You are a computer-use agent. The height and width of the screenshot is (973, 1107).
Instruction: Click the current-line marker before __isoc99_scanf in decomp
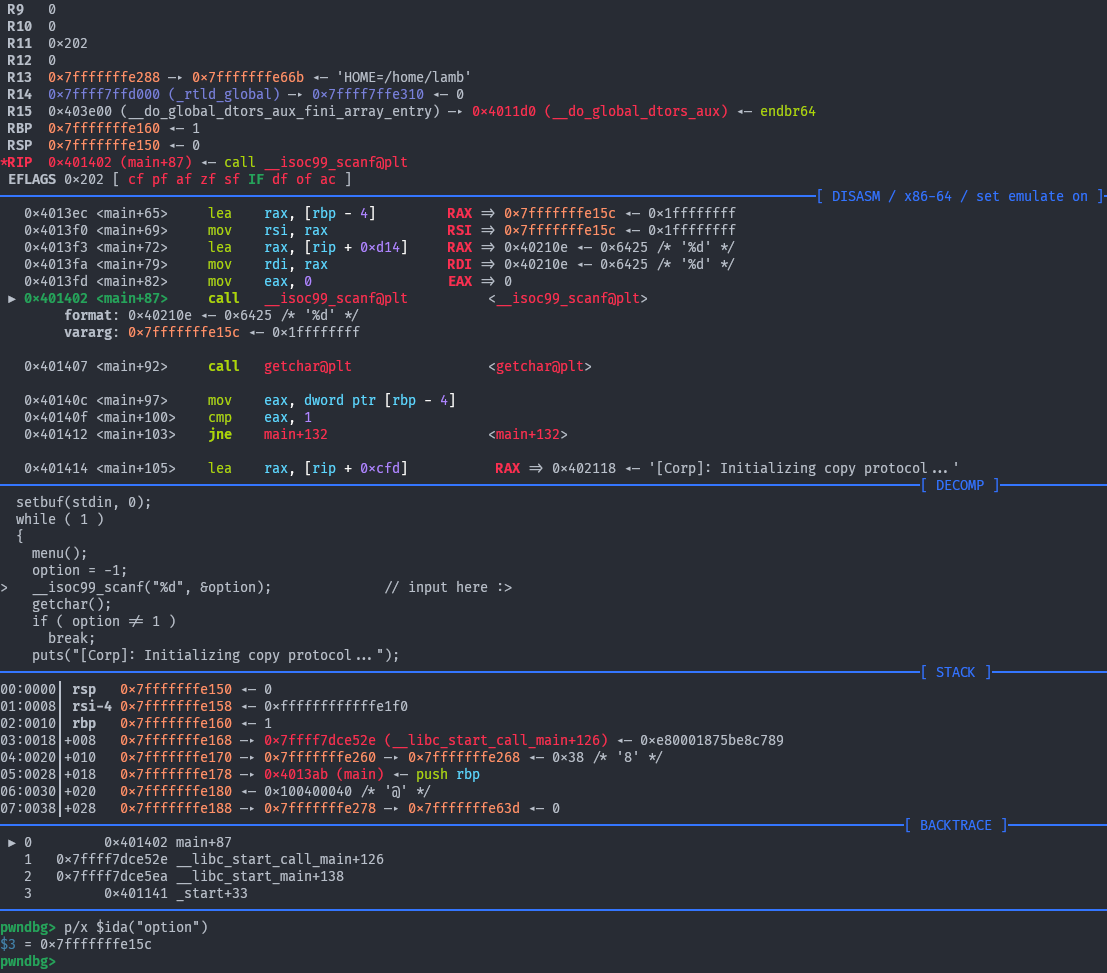6,588
